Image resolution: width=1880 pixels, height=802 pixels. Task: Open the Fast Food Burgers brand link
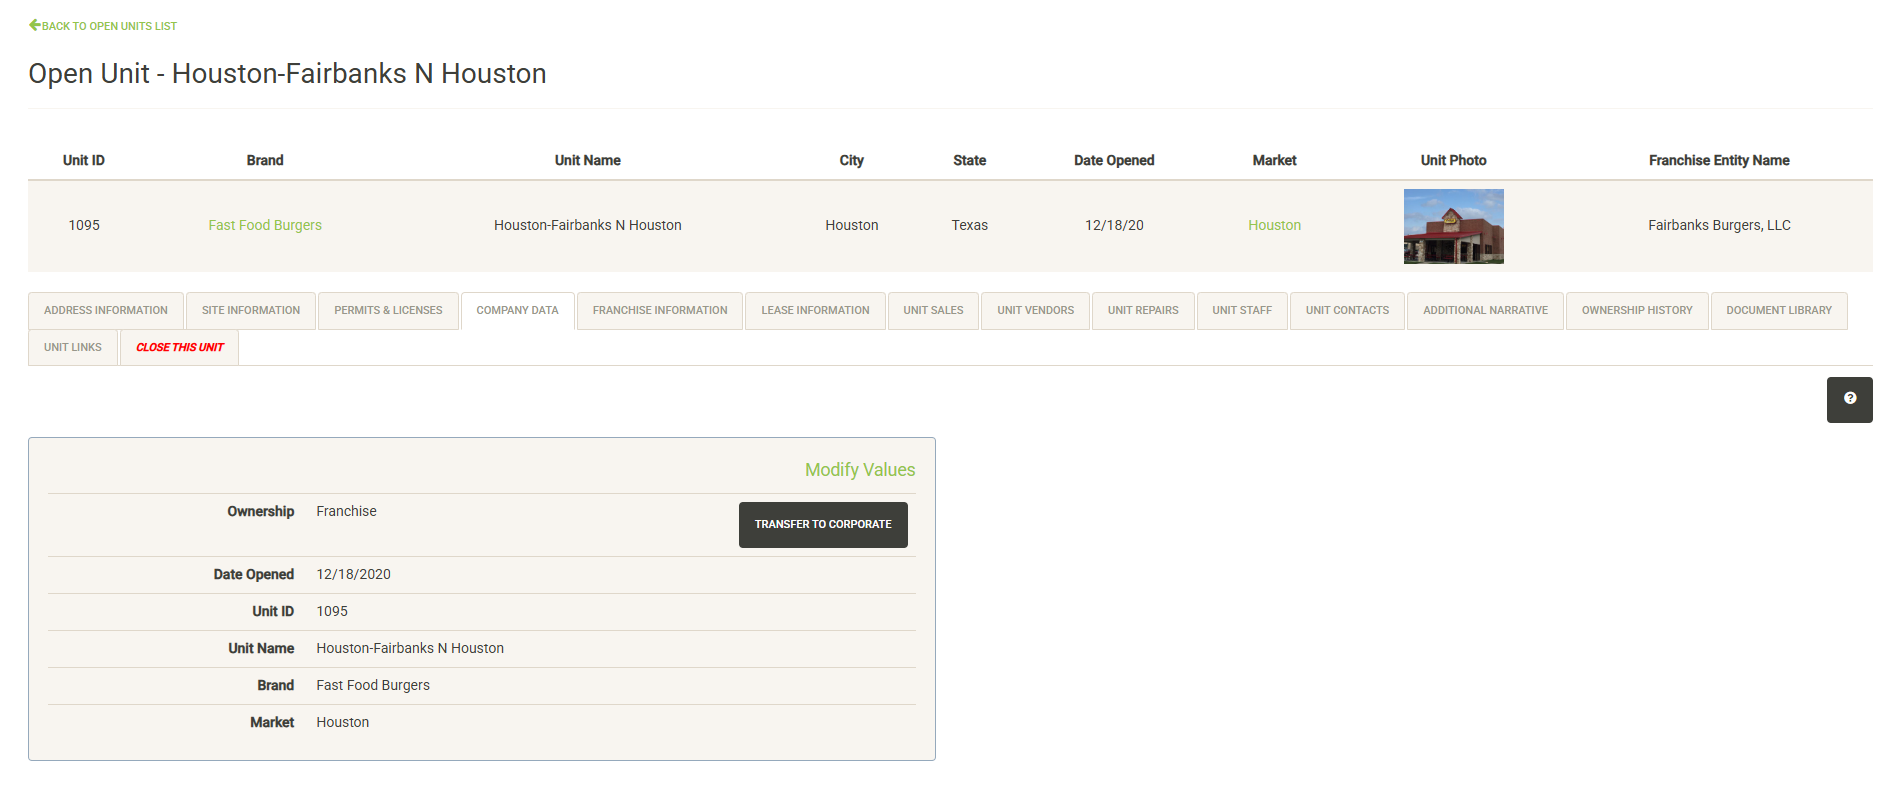[265, 226]
